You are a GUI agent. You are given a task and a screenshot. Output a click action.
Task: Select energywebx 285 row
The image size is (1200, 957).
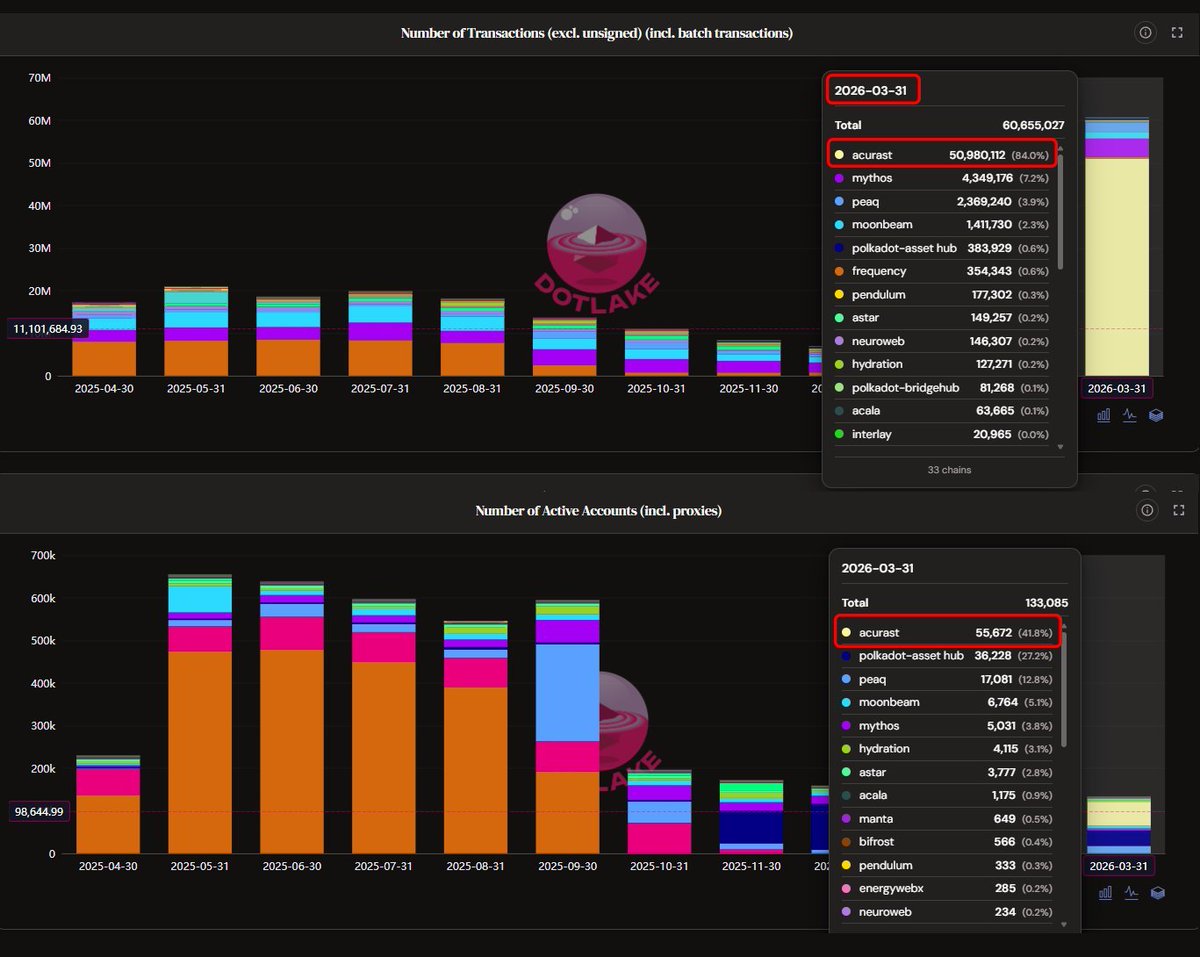pyautogui.click(x=948, y=889)
